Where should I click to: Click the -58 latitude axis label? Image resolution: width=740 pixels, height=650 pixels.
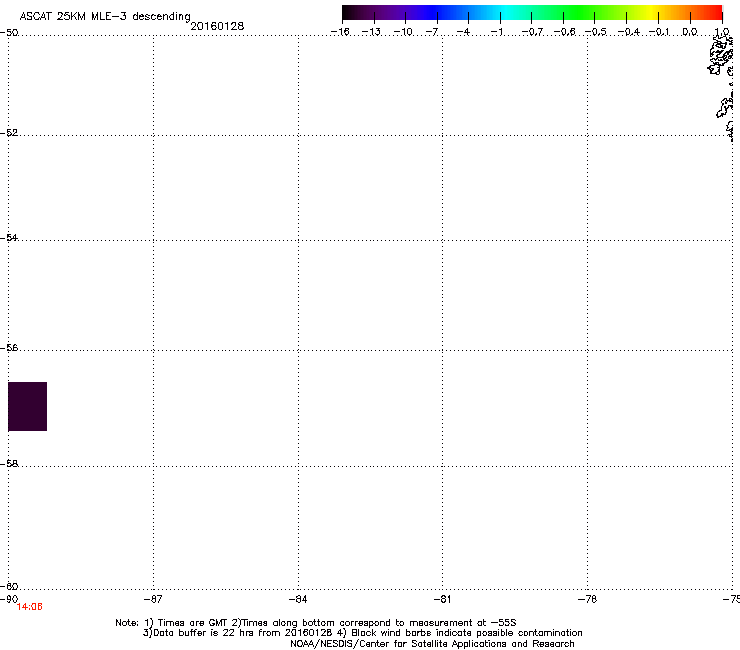tap(9, 464)
